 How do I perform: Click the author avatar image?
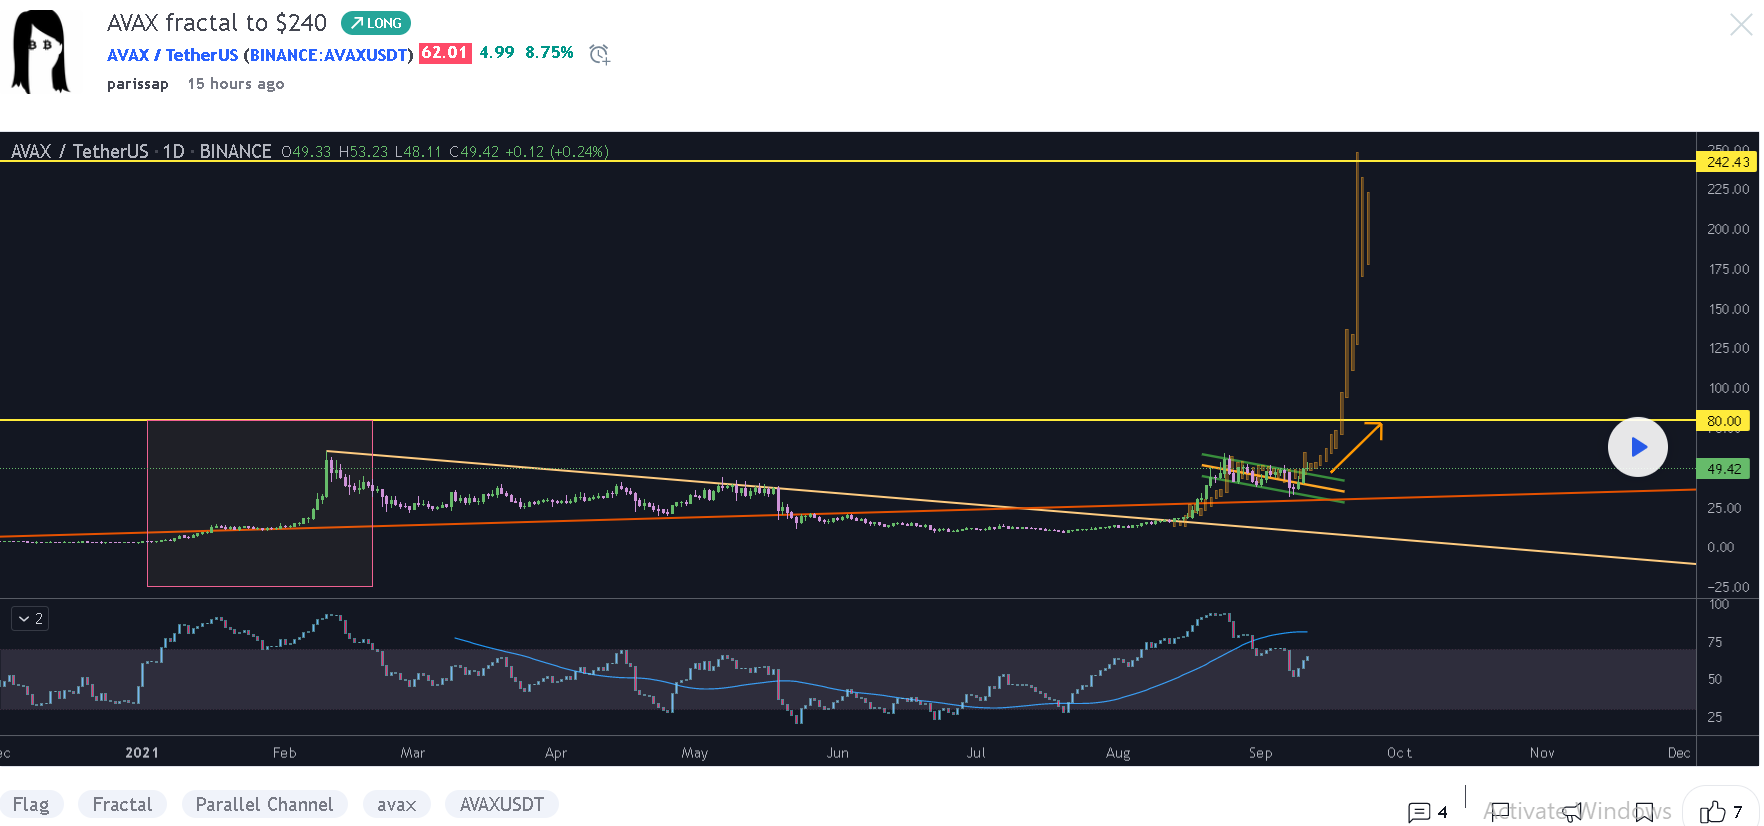pos(41,52)
